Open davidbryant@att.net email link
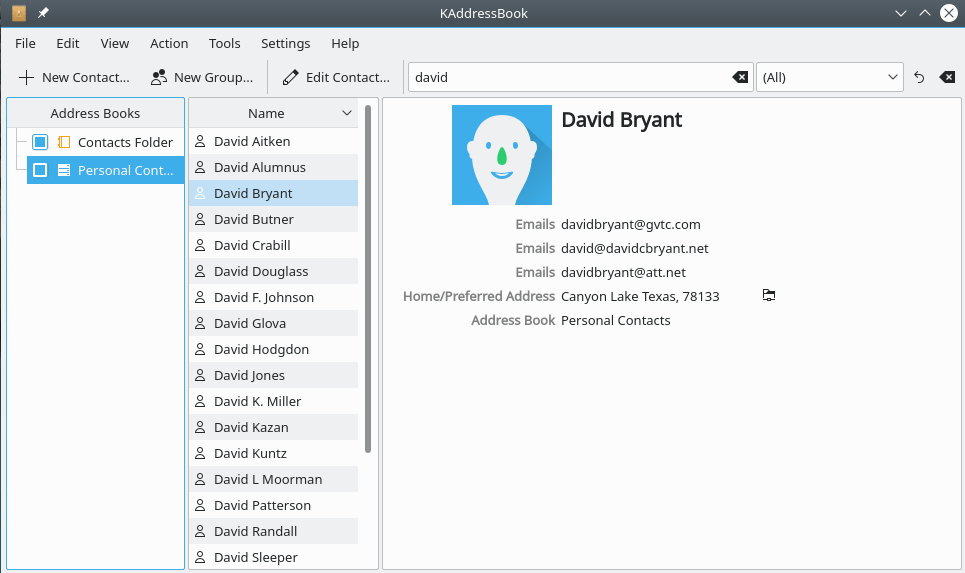 coord(623,273)
